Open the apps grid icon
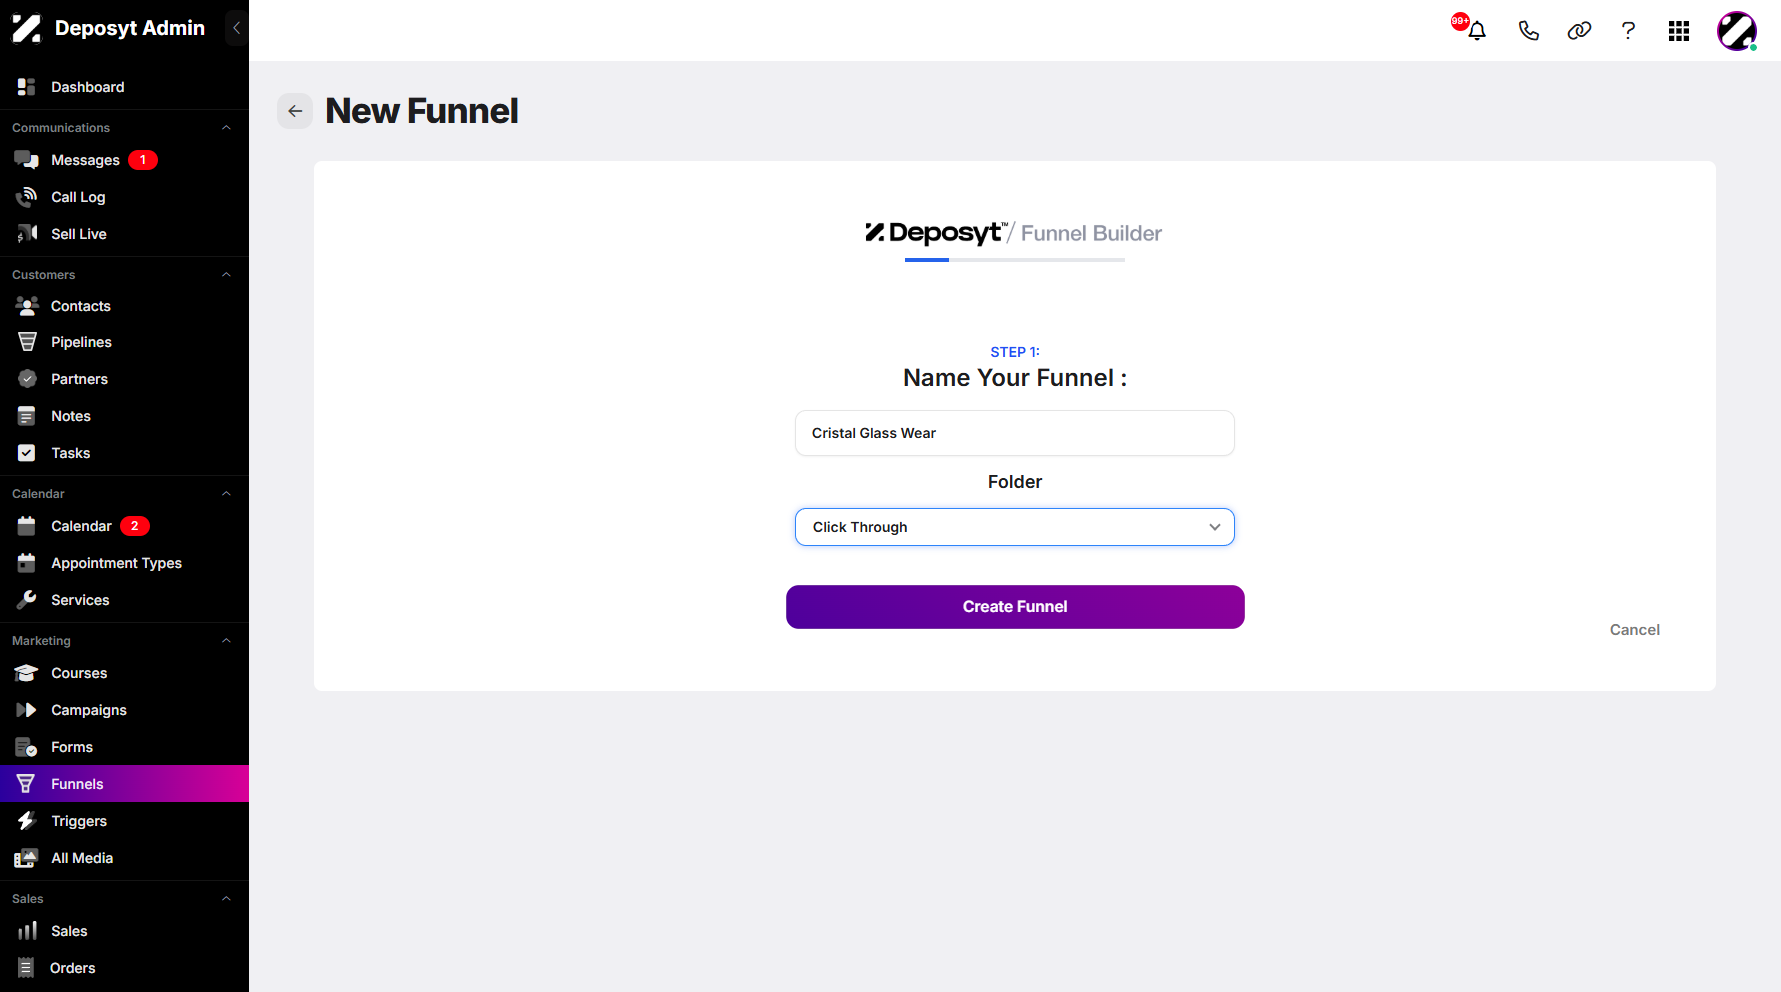 (1679, 31)
